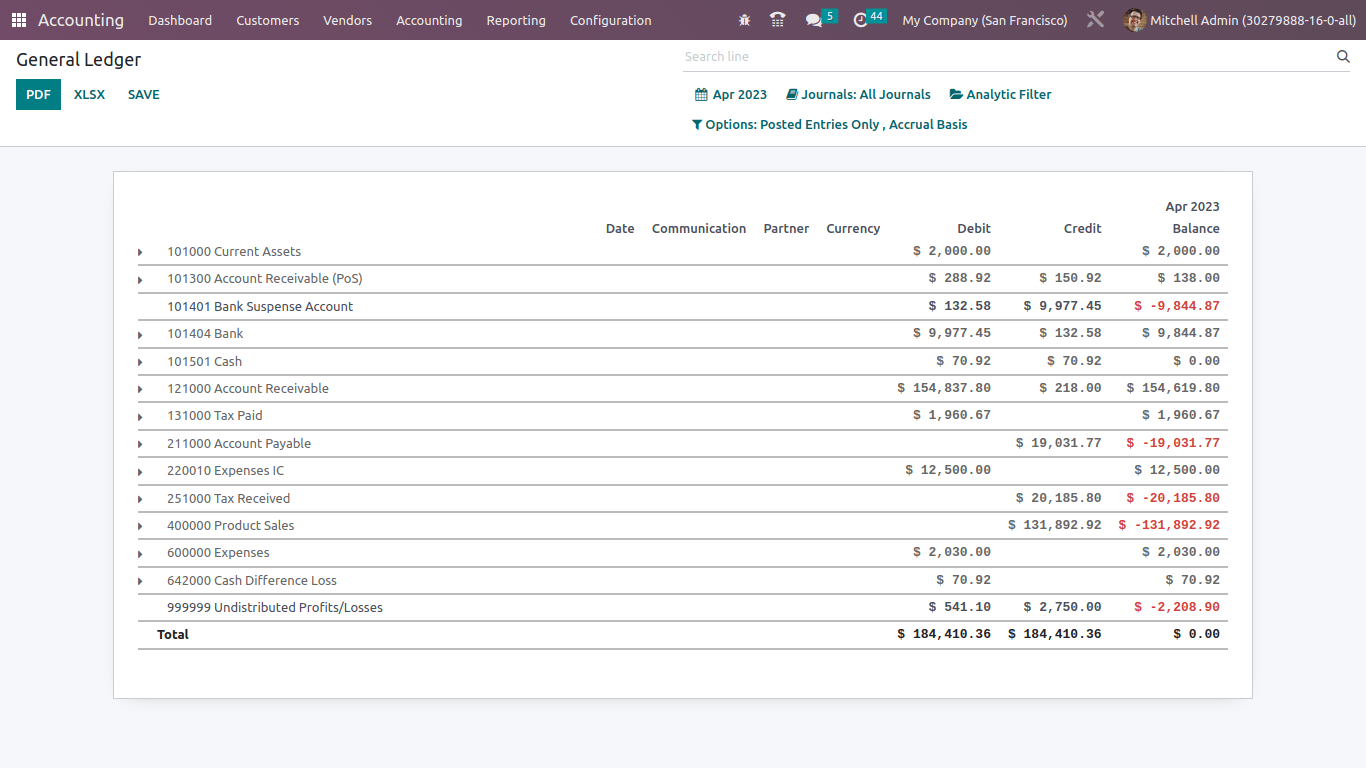The image size is (1366, 768).
Task: Open the Analytic Filter dropdown
Action: [x=1000, y=95]
